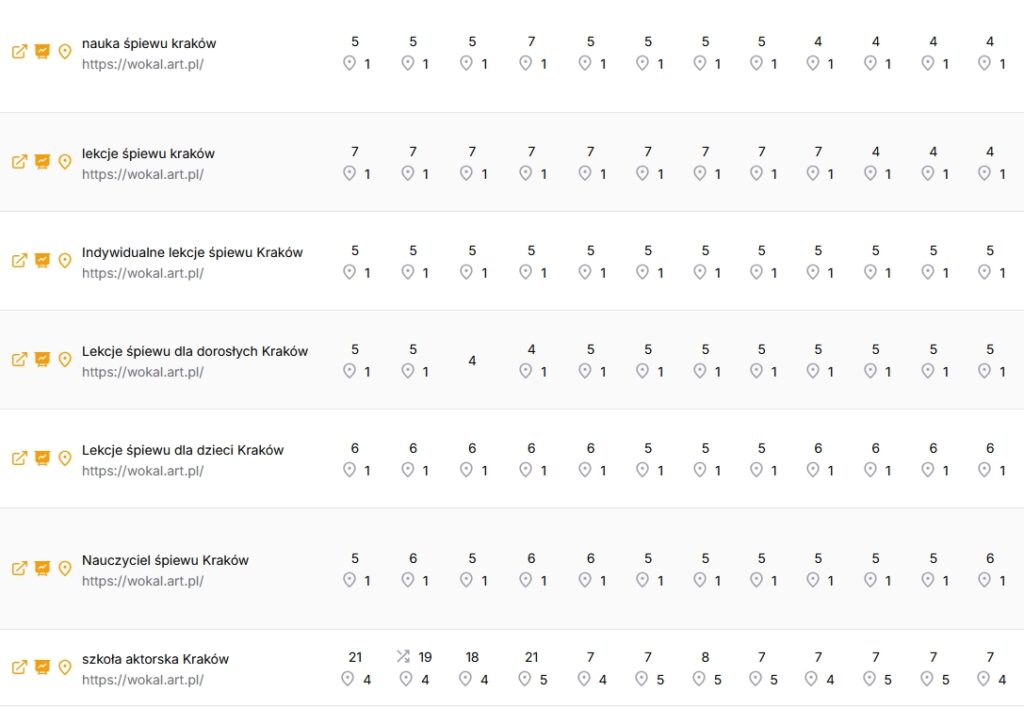The image size is (1024, 707).
Task: Click wokal.art.pl URL under 'szkoła aktorska Kraków'
Action: click(142, 680)
